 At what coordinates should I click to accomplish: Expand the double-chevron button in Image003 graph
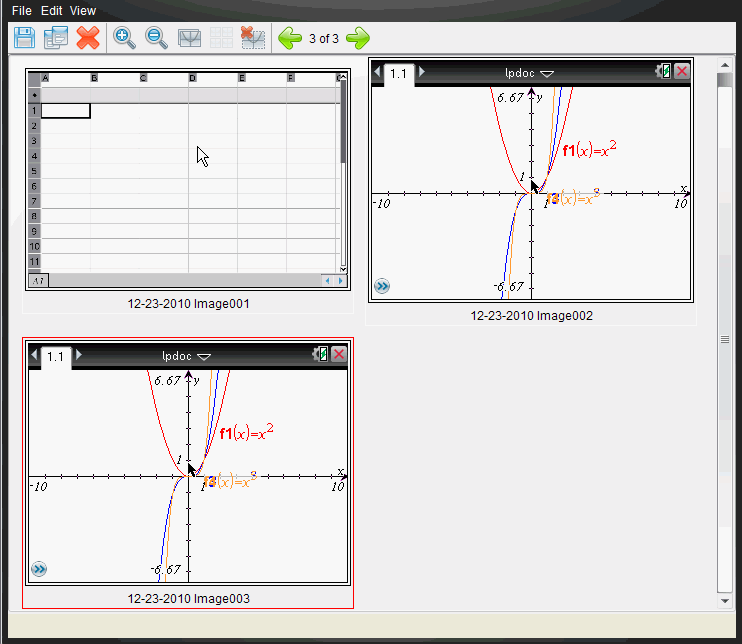tap(39, 569)
